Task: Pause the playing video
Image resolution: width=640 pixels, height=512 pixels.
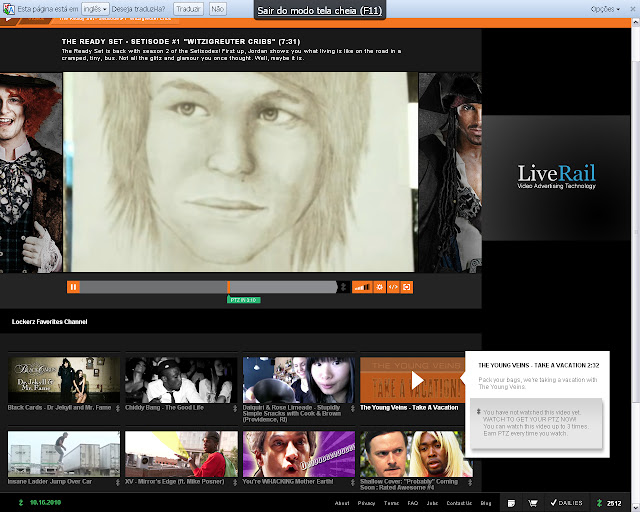Action: tap(73, 287)
